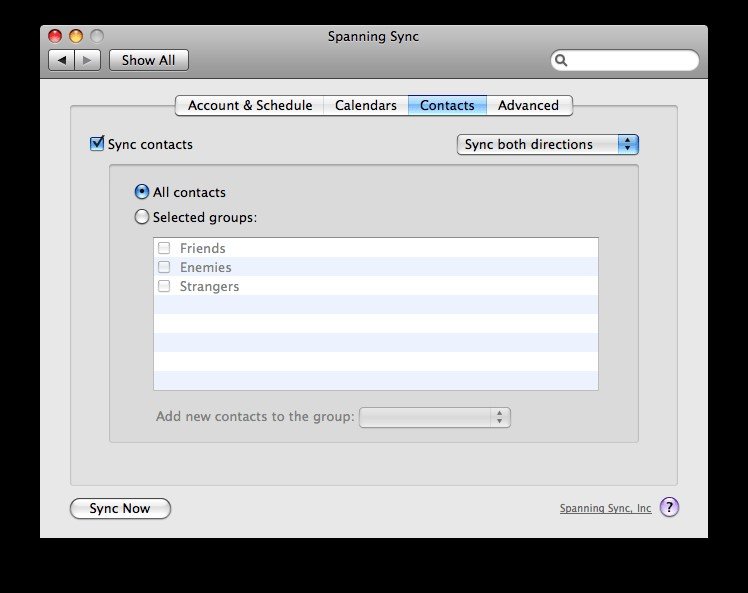
Task: Click the magnifier icon in search field
Action: coord(561,61)
